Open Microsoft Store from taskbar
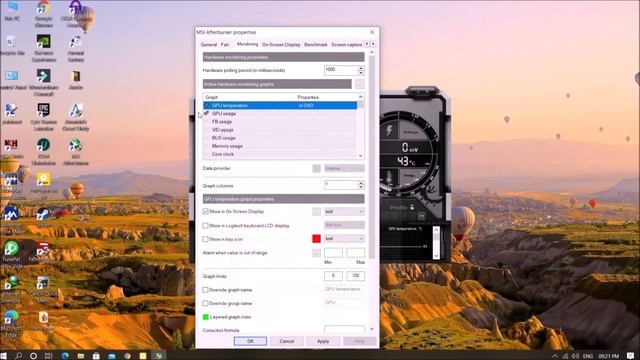The image size is (640, 360). pos(96,356)
